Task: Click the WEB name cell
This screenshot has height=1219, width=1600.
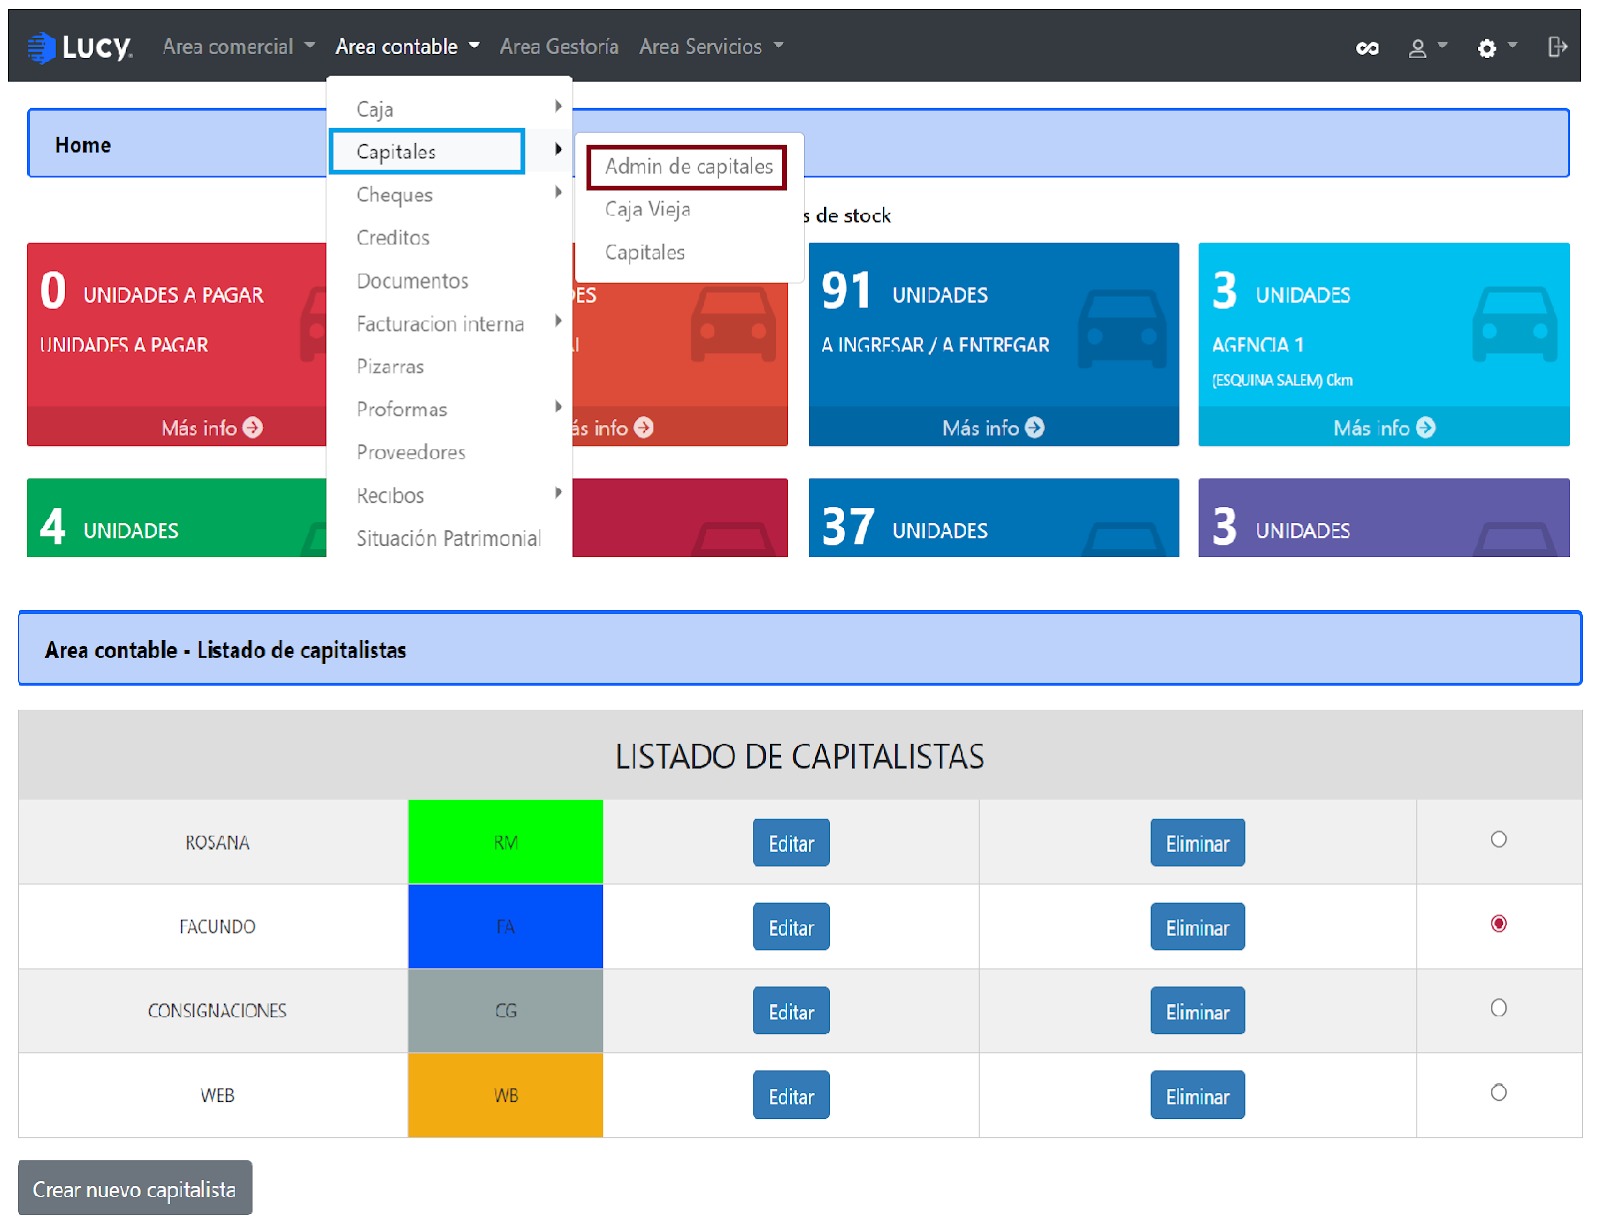Action: [213, 1095]
